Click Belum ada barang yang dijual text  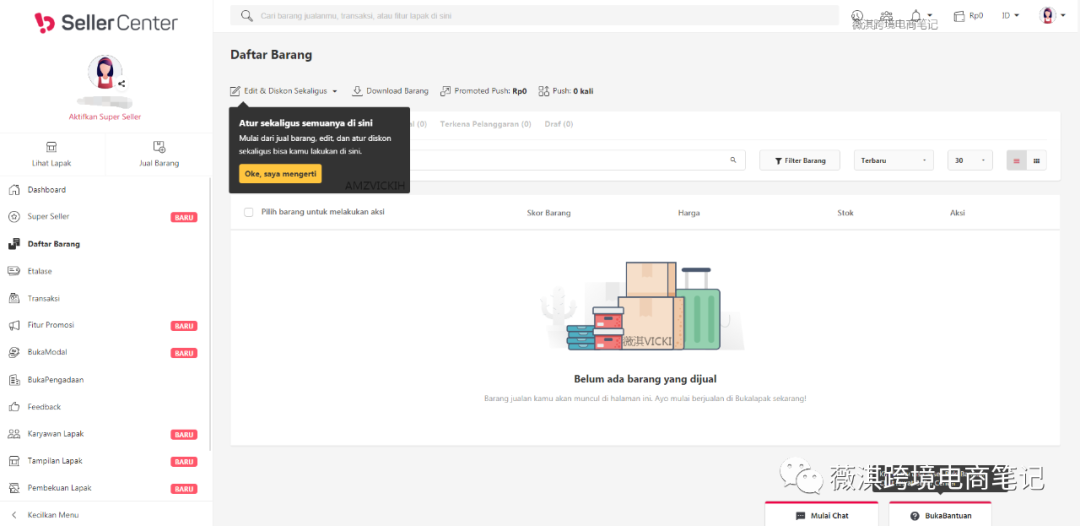click(x=645, y=379)
